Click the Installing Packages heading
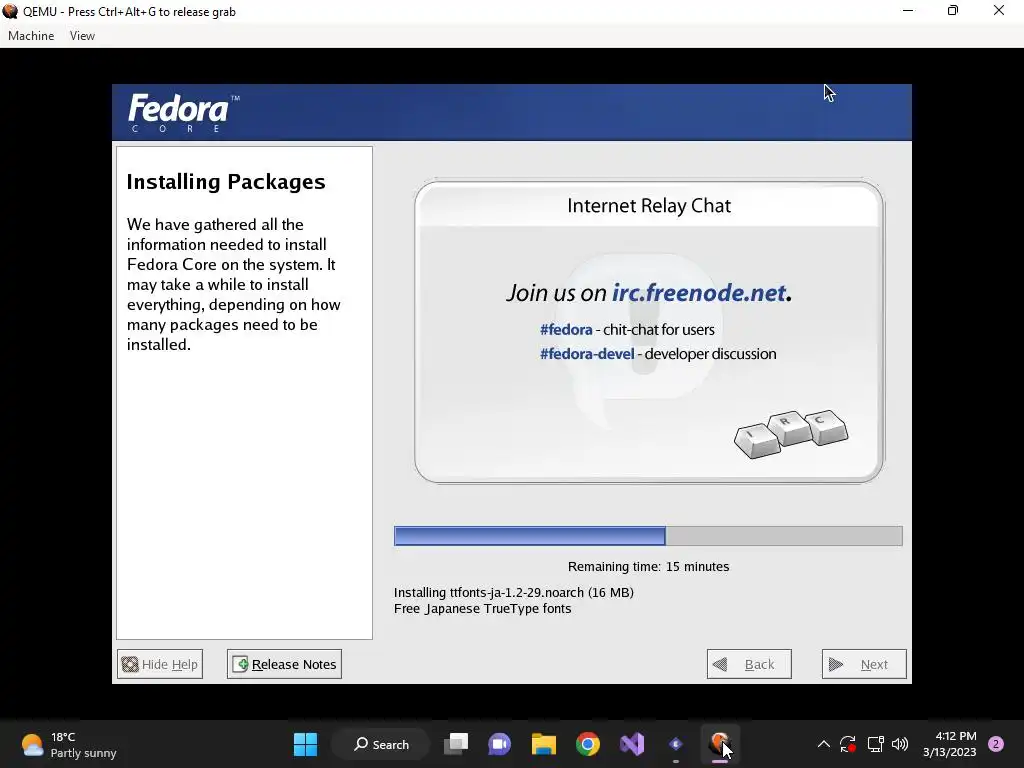This screenshot has width=1024, height=768. coord(226,182)
